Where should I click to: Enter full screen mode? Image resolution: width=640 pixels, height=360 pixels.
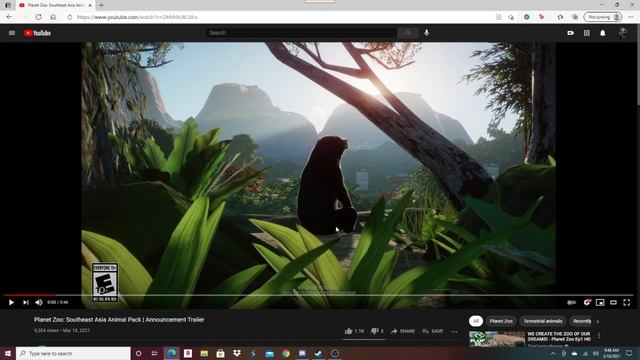(627, 302)
